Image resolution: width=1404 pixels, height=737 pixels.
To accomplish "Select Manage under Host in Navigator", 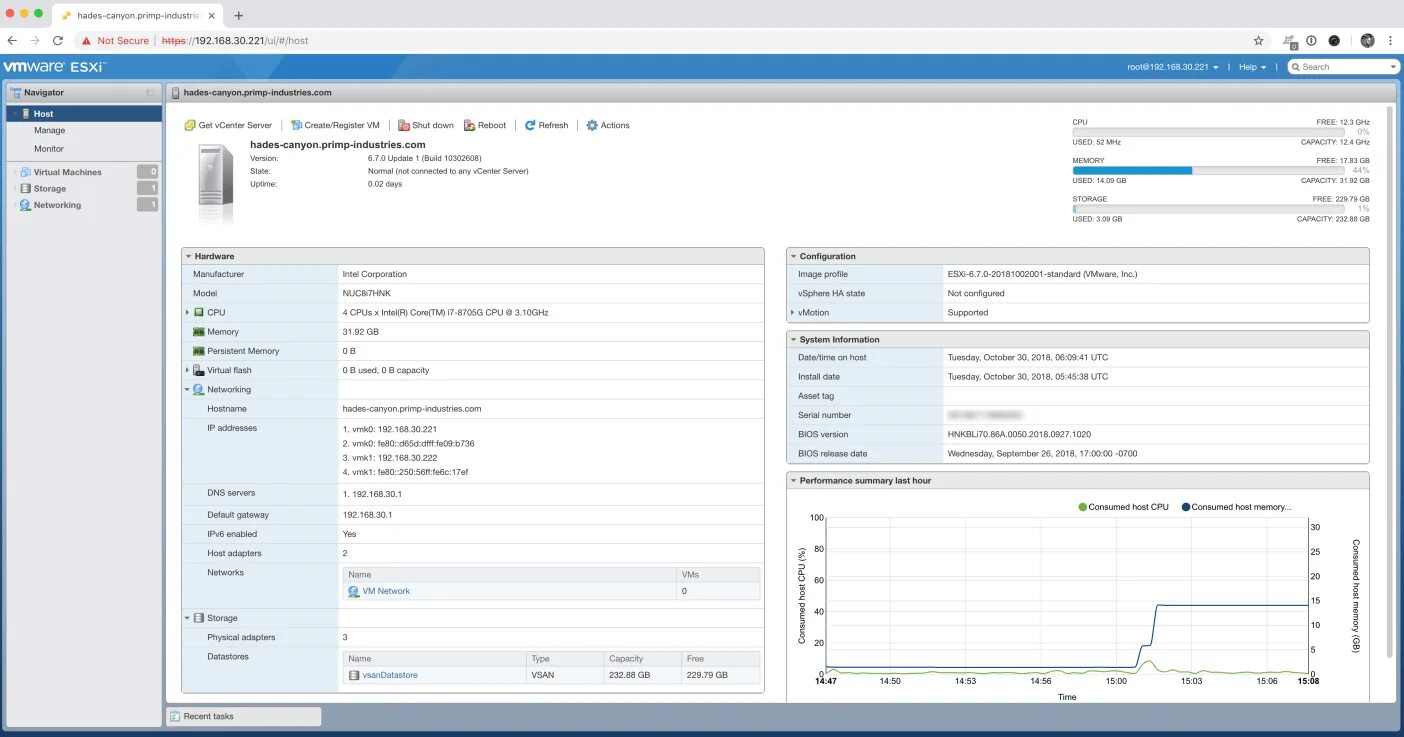I will click(x=50, y=130).
